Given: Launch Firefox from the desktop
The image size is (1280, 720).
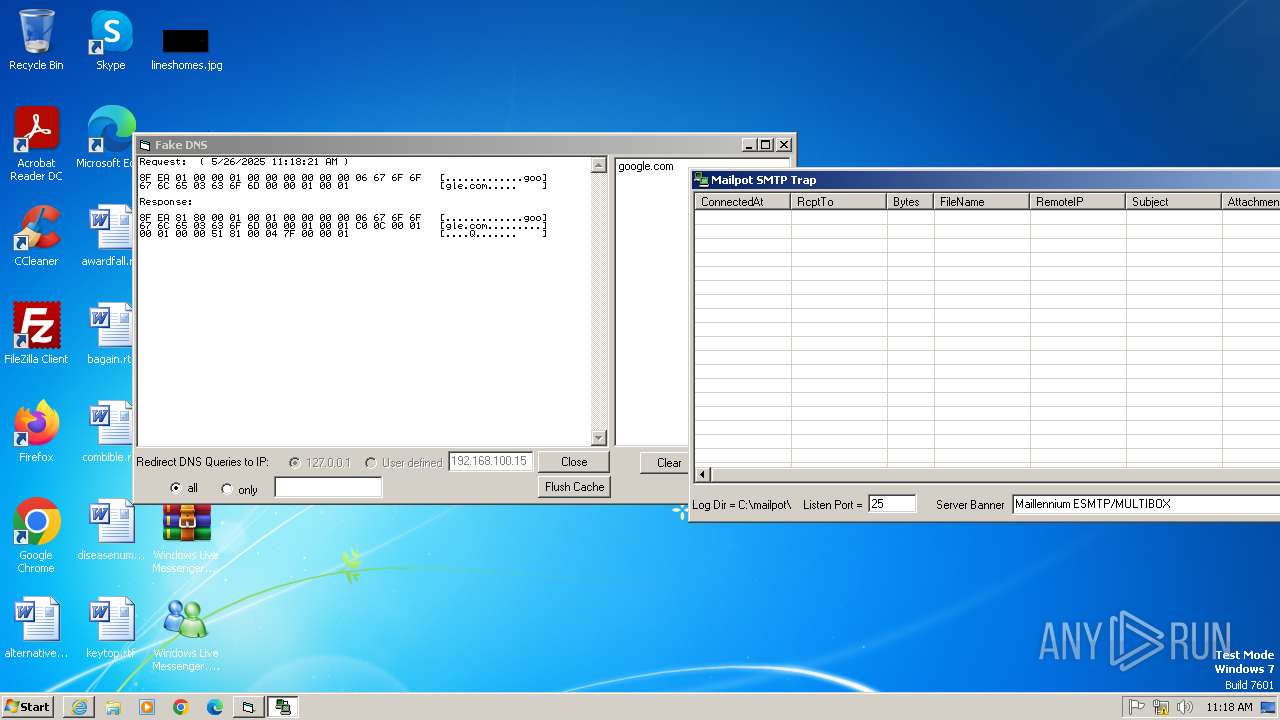Looking at the screenshot, I should coord(36,432).
